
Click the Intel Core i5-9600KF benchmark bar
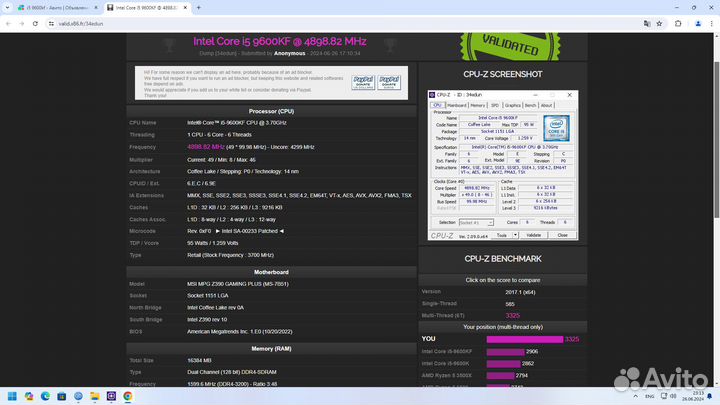tap(505, 352)
